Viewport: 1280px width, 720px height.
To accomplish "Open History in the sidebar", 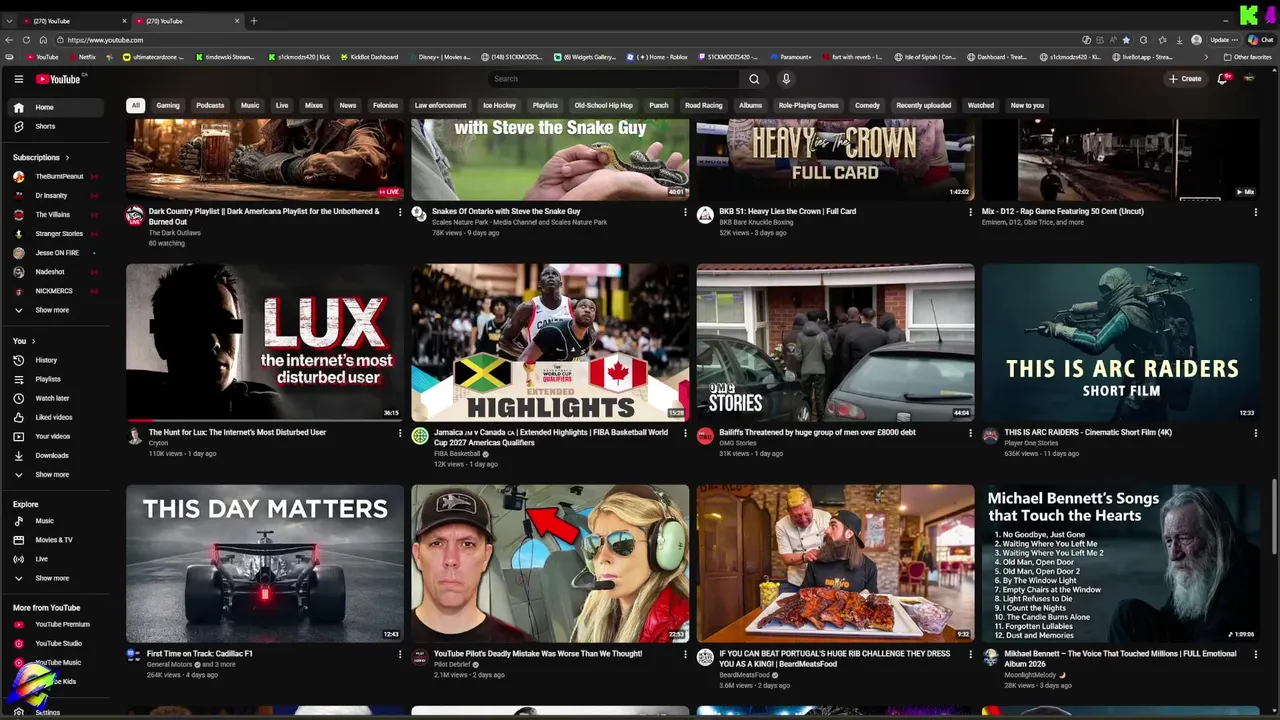I will click(56, 360).
